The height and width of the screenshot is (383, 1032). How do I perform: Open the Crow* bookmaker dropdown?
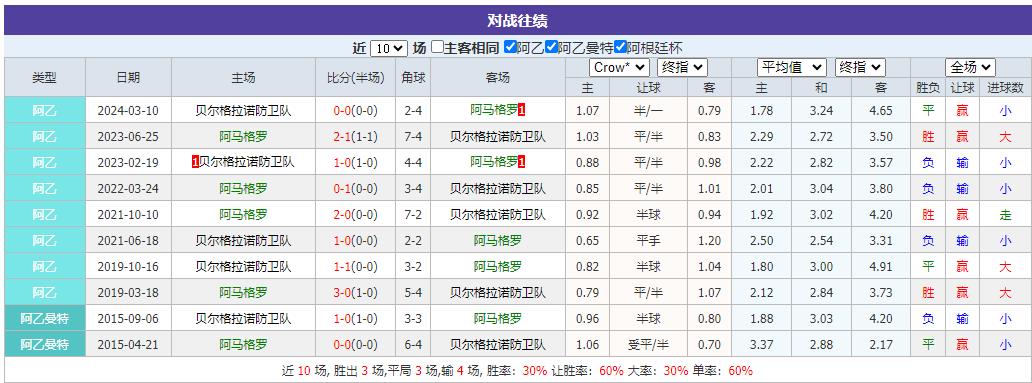(619, 67)
